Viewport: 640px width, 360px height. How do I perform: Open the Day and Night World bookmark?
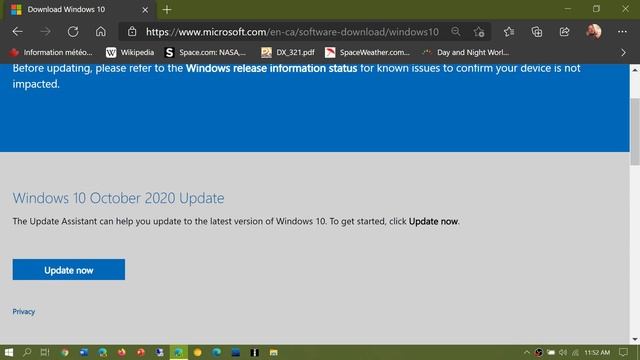tap(466, 52)
